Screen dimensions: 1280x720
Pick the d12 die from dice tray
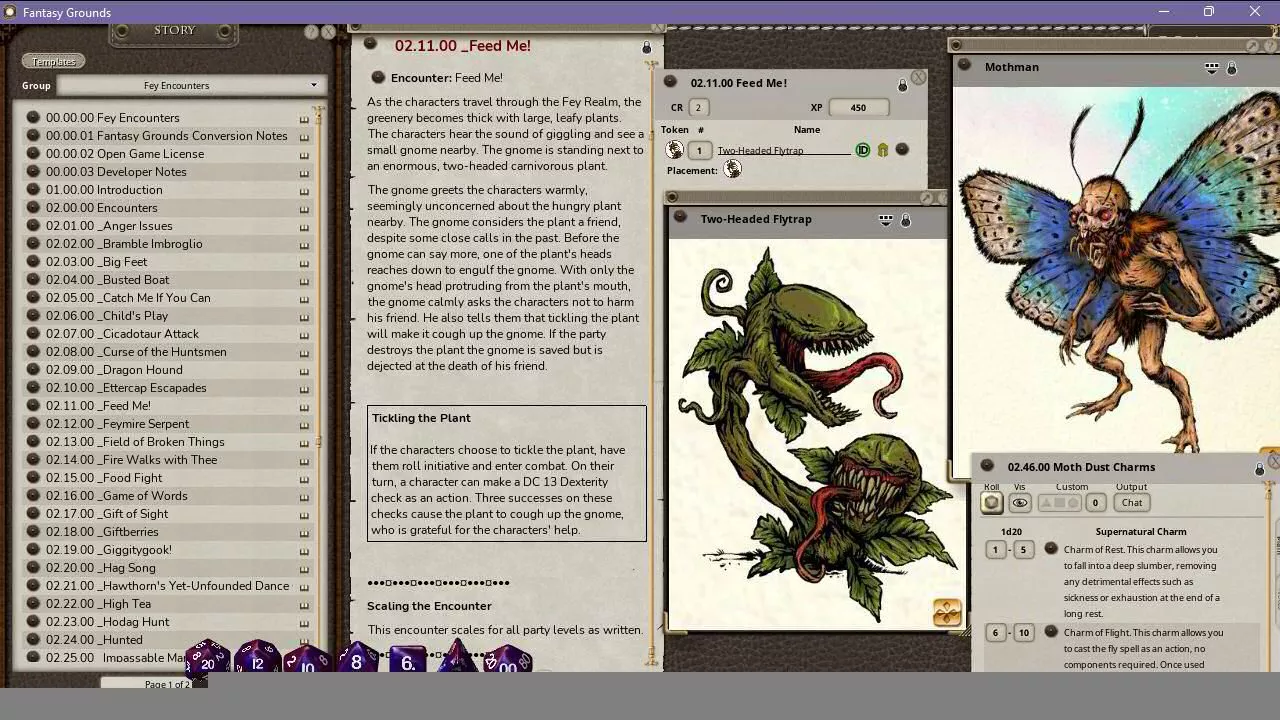coord(257,658)
